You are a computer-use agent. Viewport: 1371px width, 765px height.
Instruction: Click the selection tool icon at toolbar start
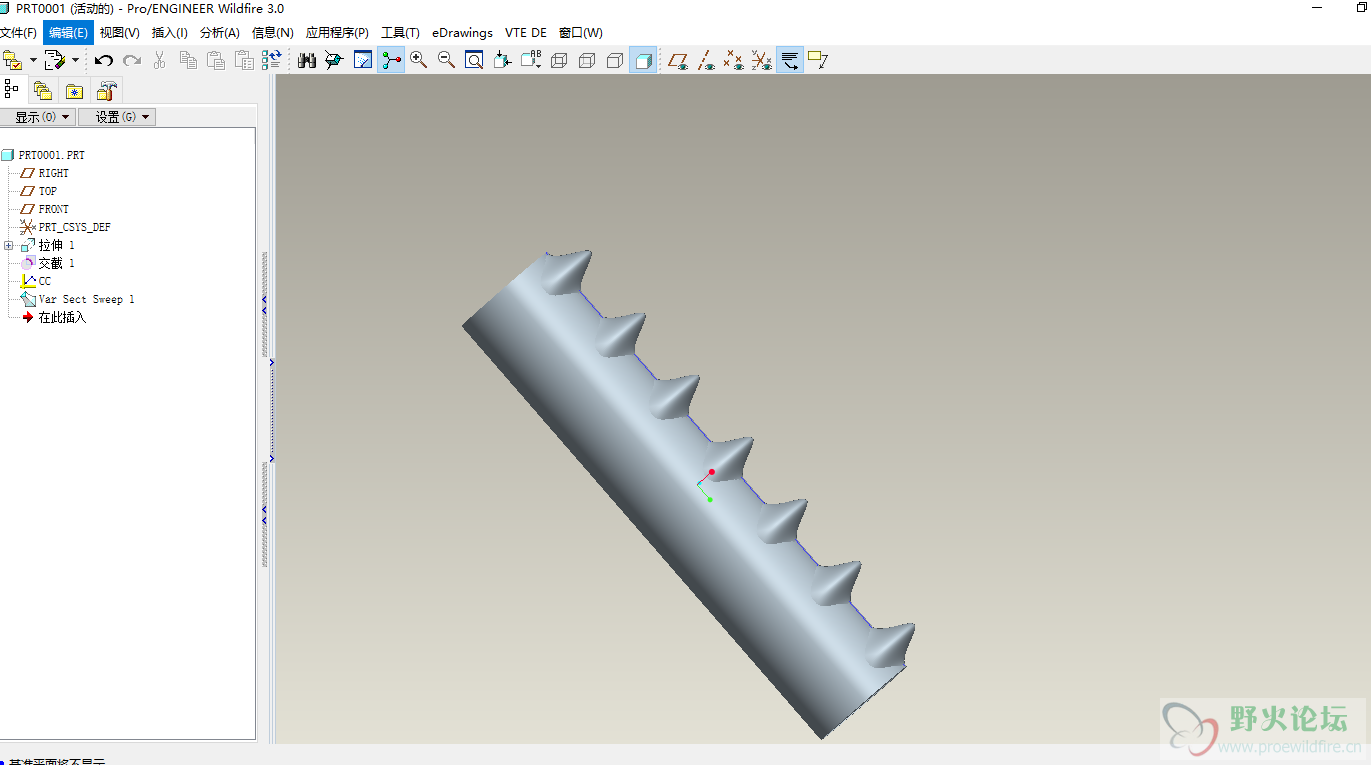tap(12, 61)
